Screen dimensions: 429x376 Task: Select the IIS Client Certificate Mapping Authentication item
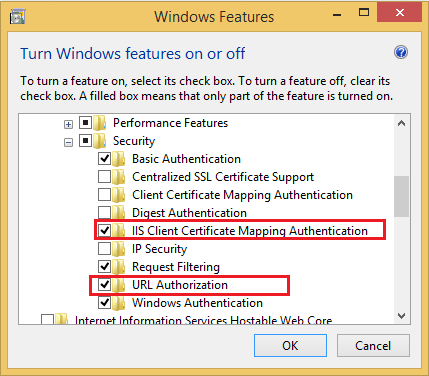(250, 231)
